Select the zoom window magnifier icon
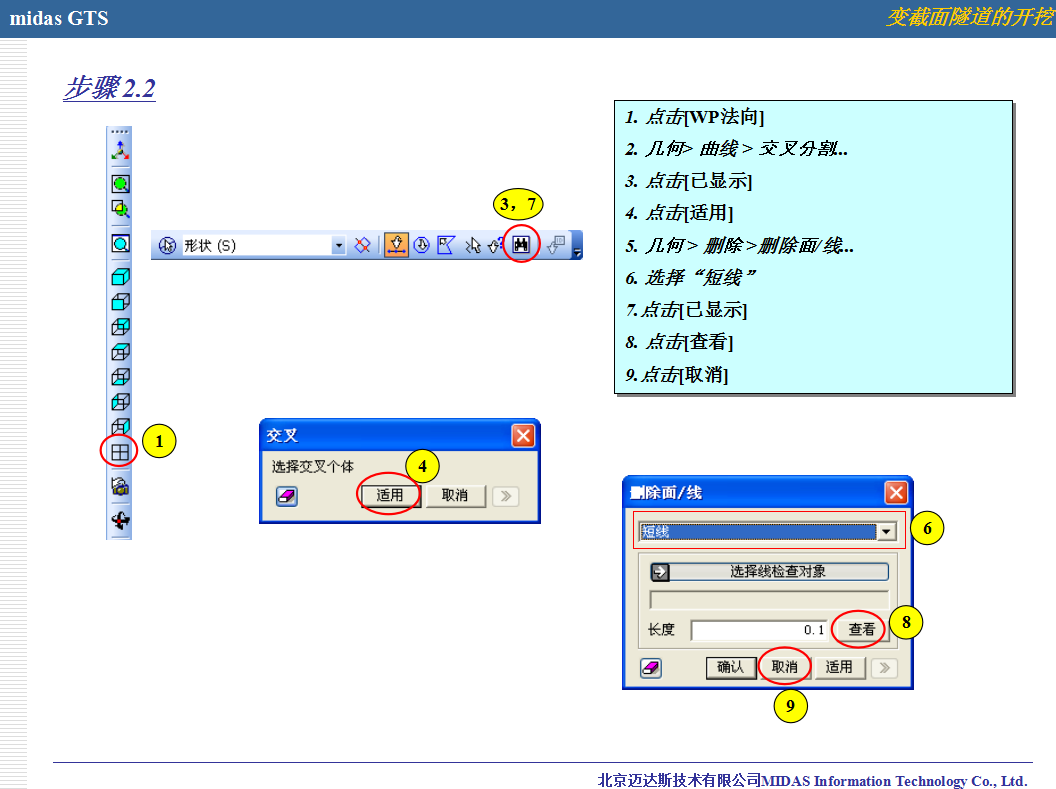This screenshot has width=1056, height=789. click(121, 210)
